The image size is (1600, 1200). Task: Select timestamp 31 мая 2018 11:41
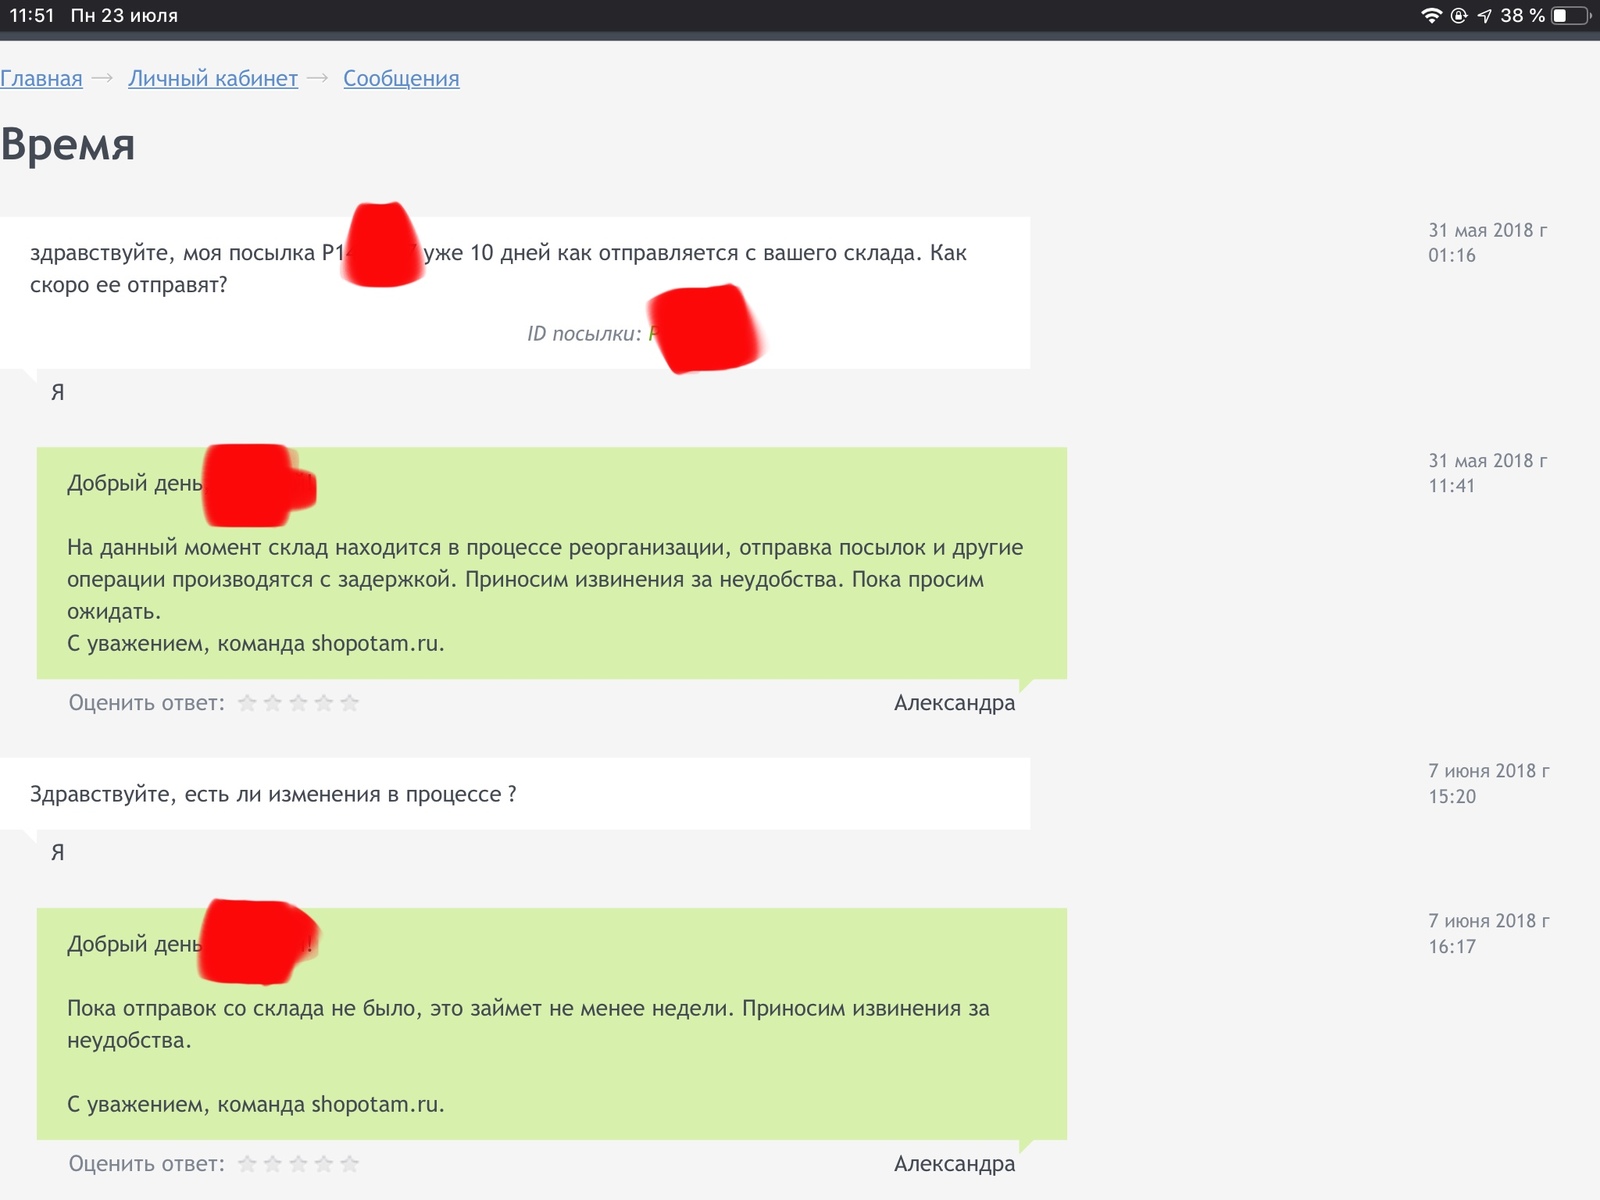(1487, 473)
